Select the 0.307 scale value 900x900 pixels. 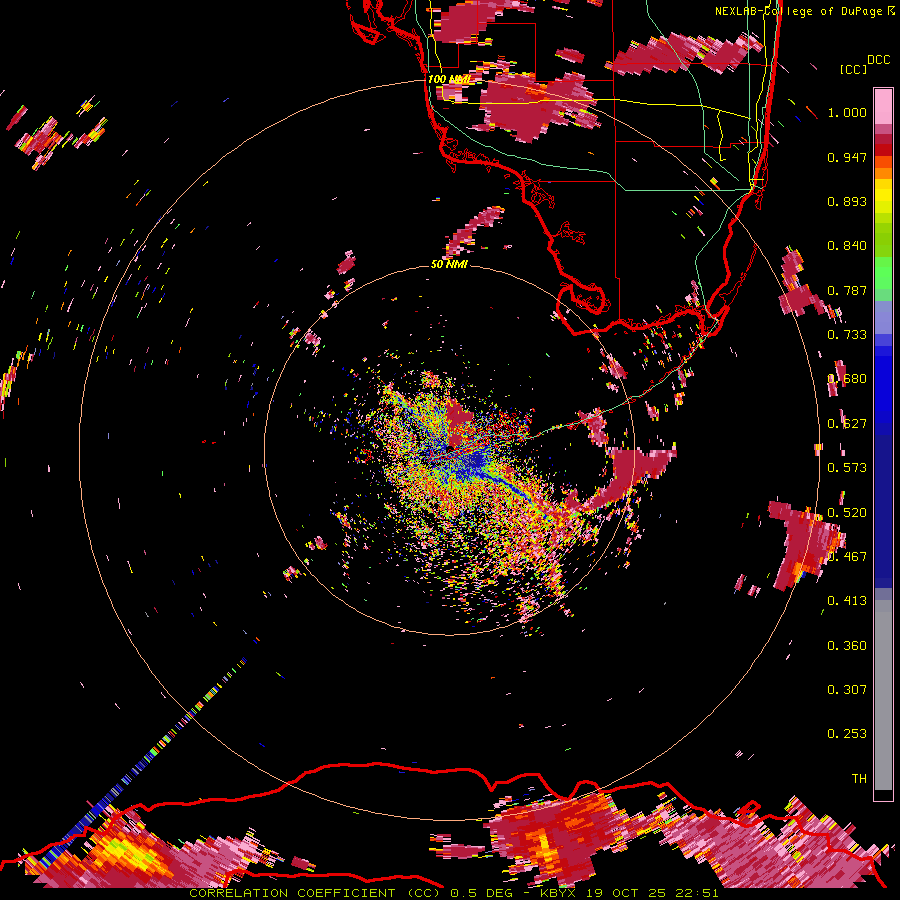pyautogui.click(x=847, y=690)
